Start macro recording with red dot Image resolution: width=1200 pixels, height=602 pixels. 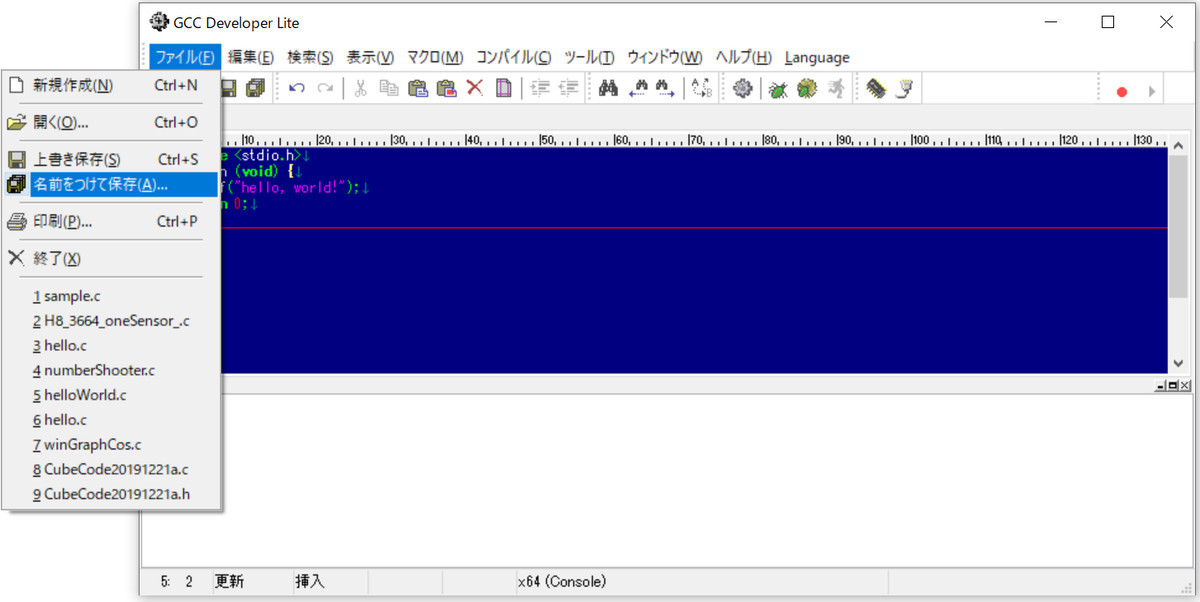(1122, 91)
